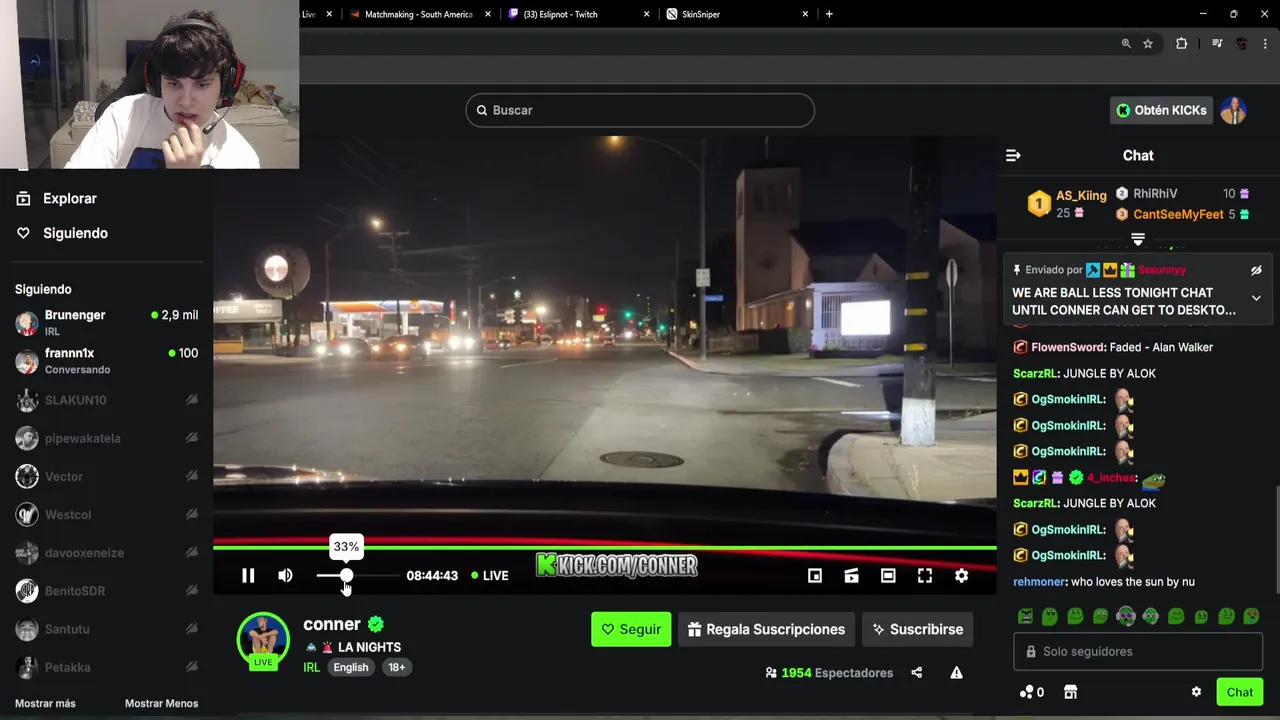This screenshot has width=1280, height=720.
Task: Click the Suscribirse button
Action: (x=917, y=629)
